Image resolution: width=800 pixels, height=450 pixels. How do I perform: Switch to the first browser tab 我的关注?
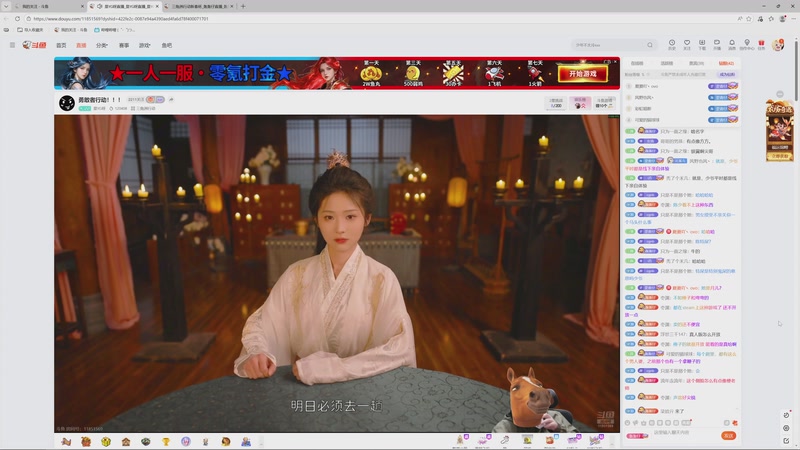click(48, 6)
